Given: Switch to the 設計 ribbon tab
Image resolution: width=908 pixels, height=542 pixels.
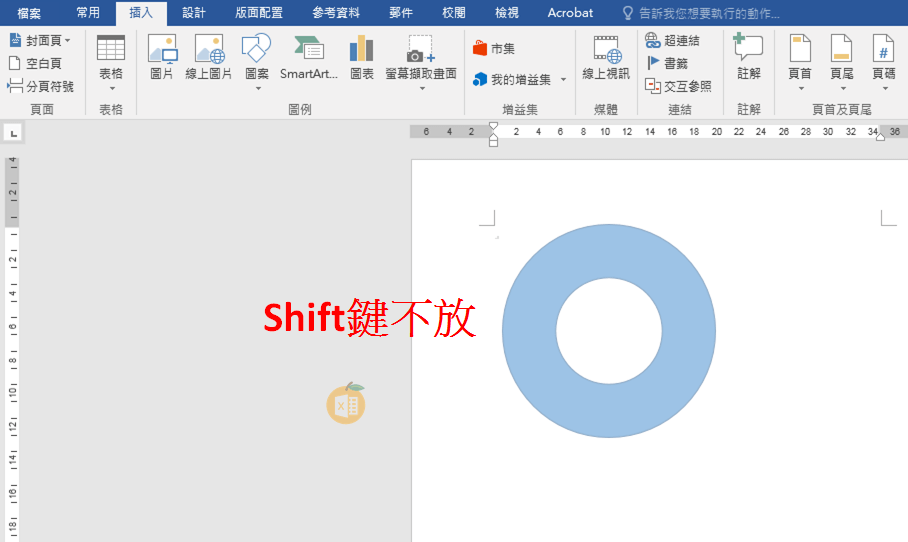Looking at the screenshot, I should (x=194, y=13).
